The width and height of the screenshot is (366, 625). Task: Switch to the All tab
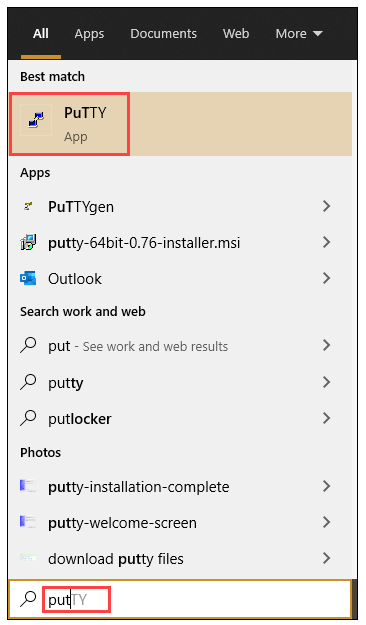coord(41,33)
